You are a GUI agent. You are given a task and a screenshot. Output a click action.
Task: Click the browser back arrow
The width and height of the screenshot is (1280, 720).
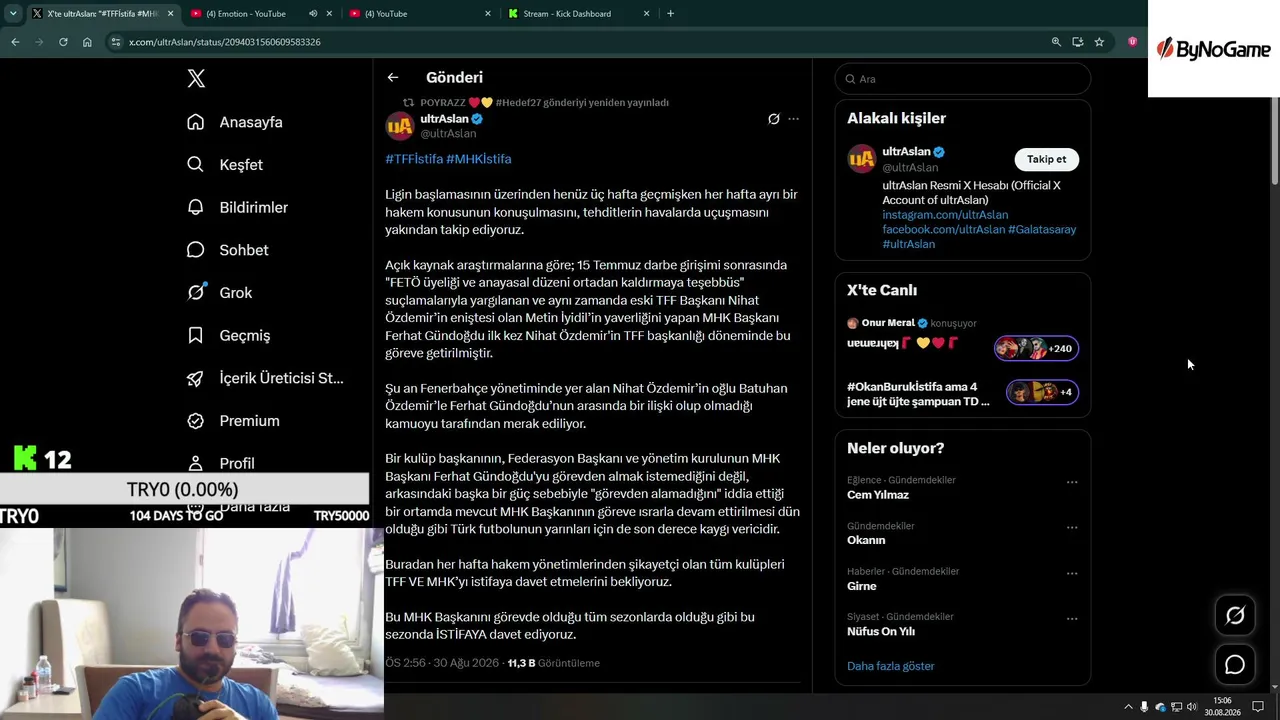point(15,42)
